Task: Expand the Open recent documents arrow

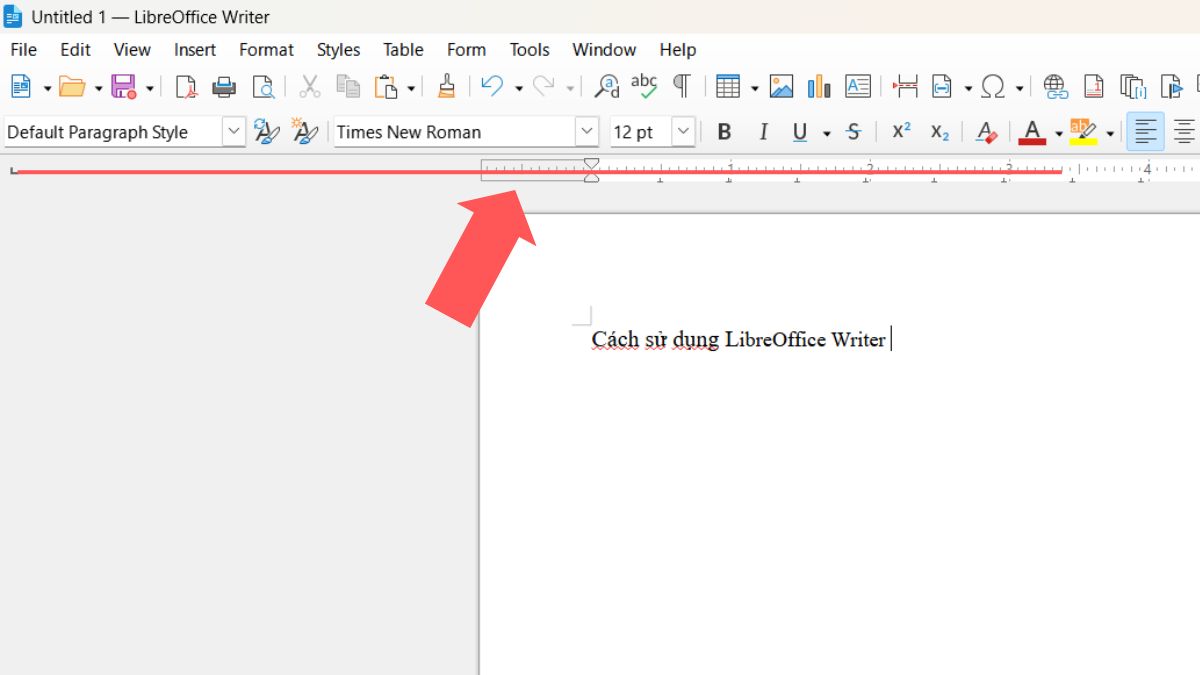Action: click(98, 88)
